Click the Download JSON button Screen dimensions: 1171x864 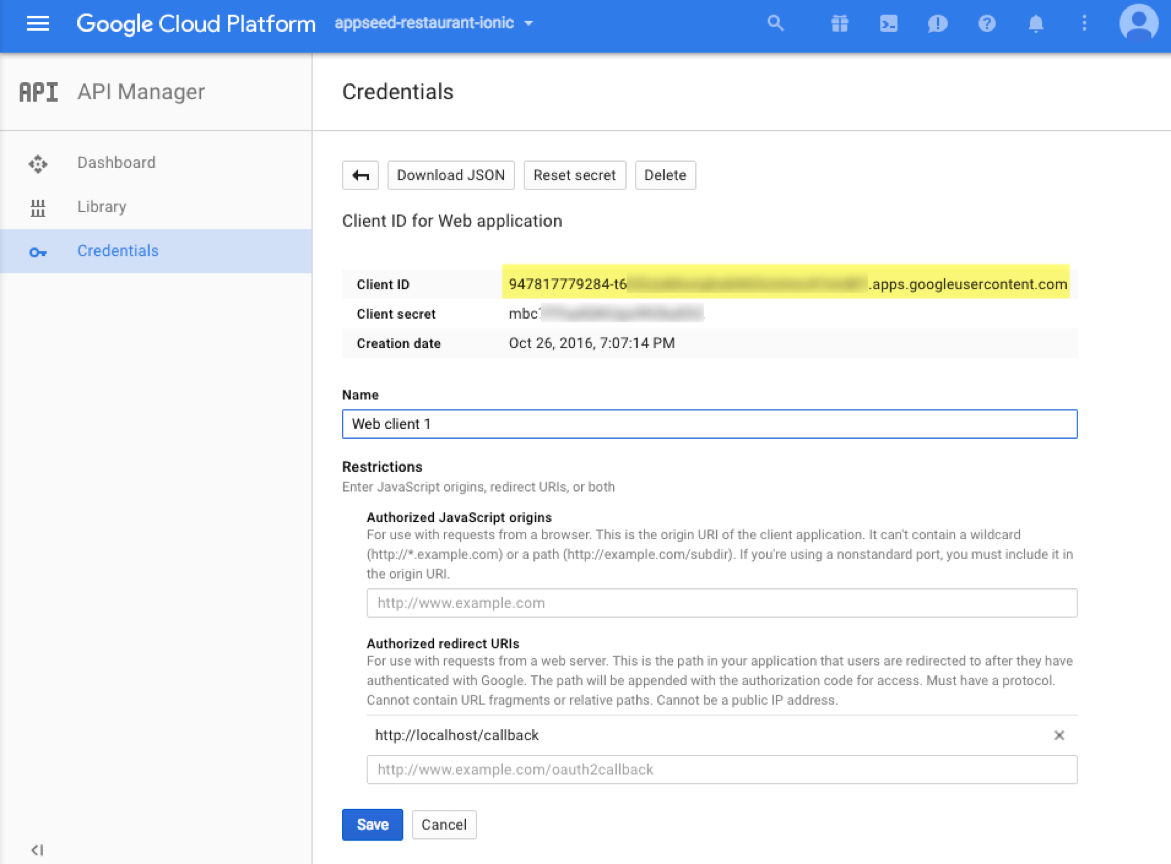(451, 175)
